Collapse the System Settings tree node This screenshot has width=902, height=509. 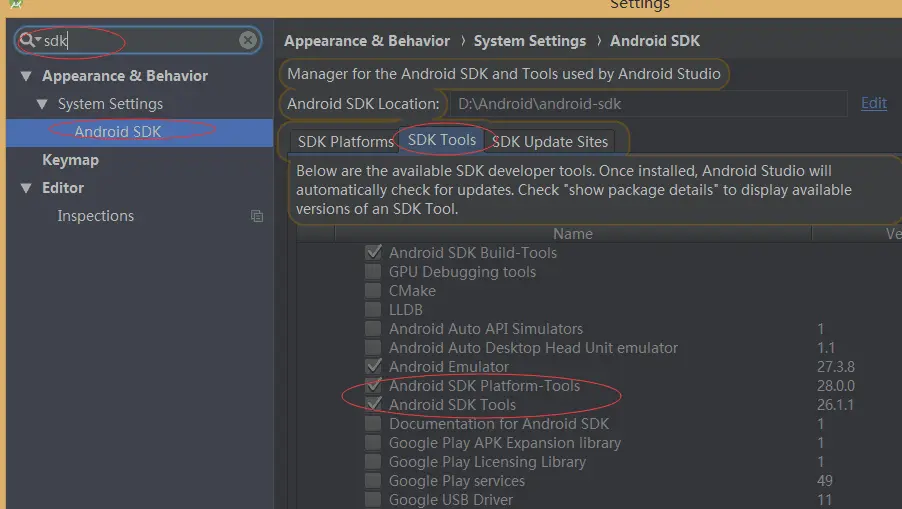pyautogui.click(x=41, y=104)
